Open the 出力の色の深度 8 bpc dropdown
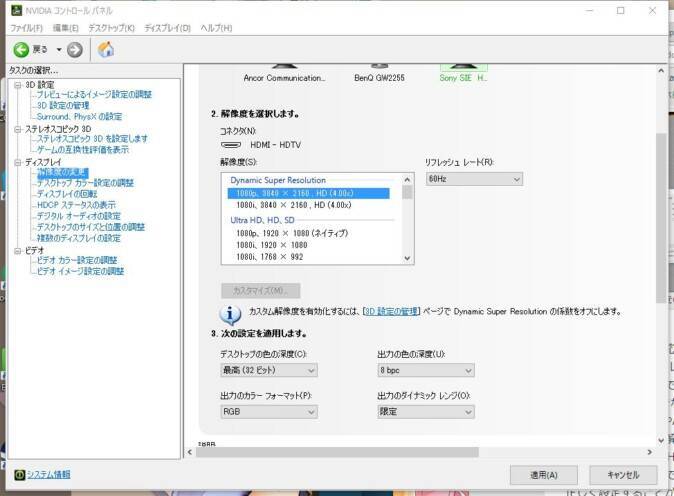674x496 pixels. point(426,370)
